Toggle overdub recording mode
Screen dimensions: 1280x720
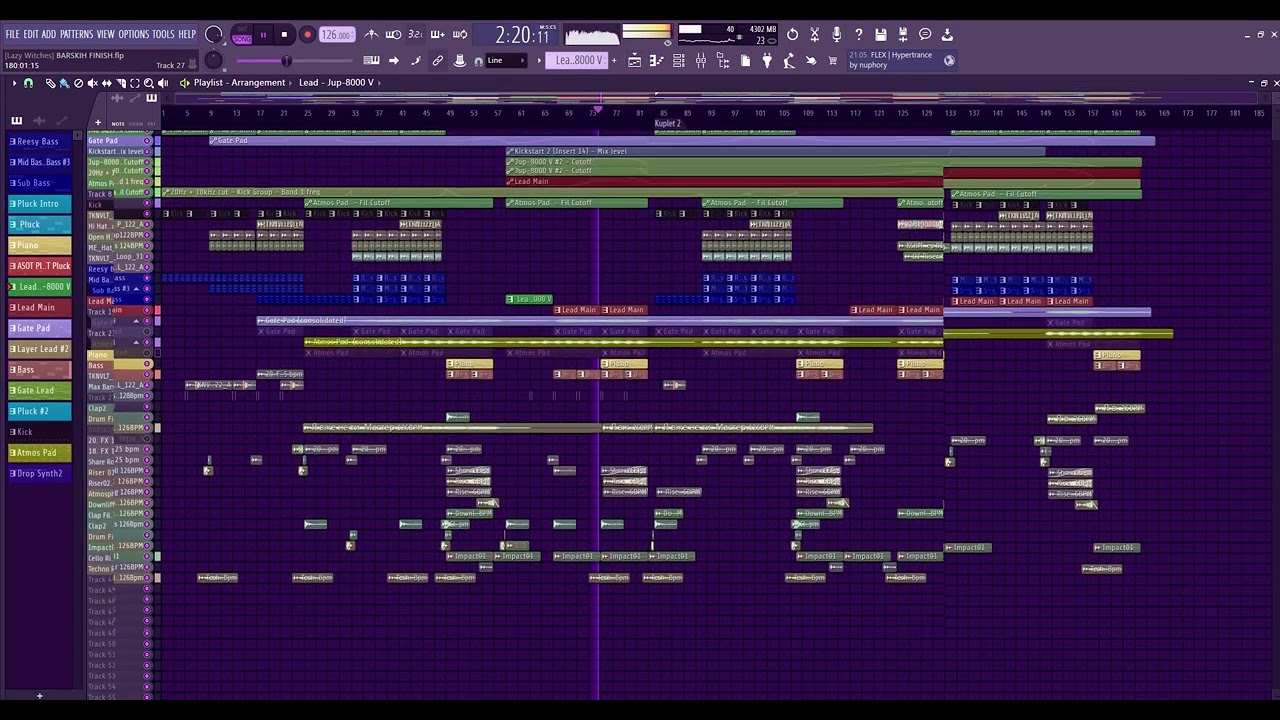click(437, 35)
